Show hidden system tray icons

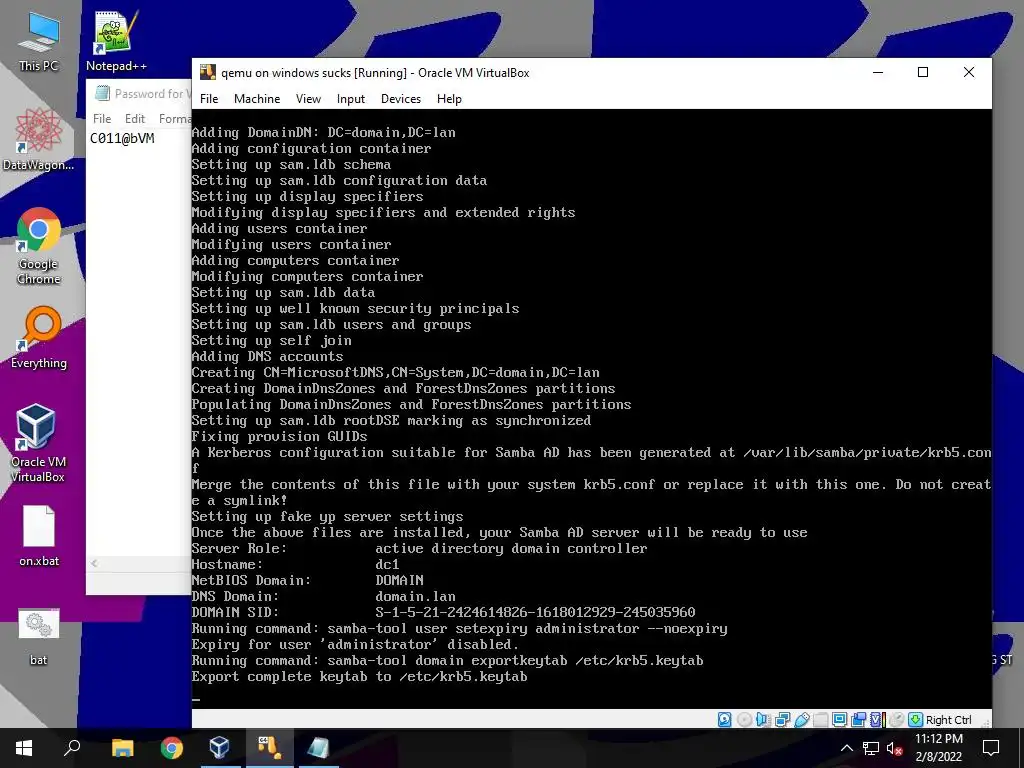coord(846,748)
